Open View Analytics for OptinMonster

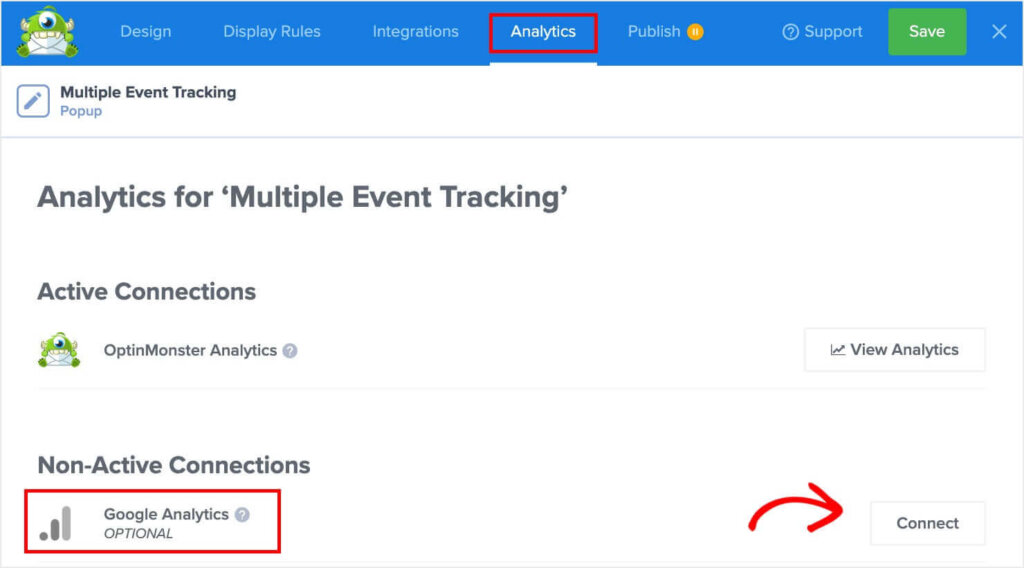click(x=895, y=350)
